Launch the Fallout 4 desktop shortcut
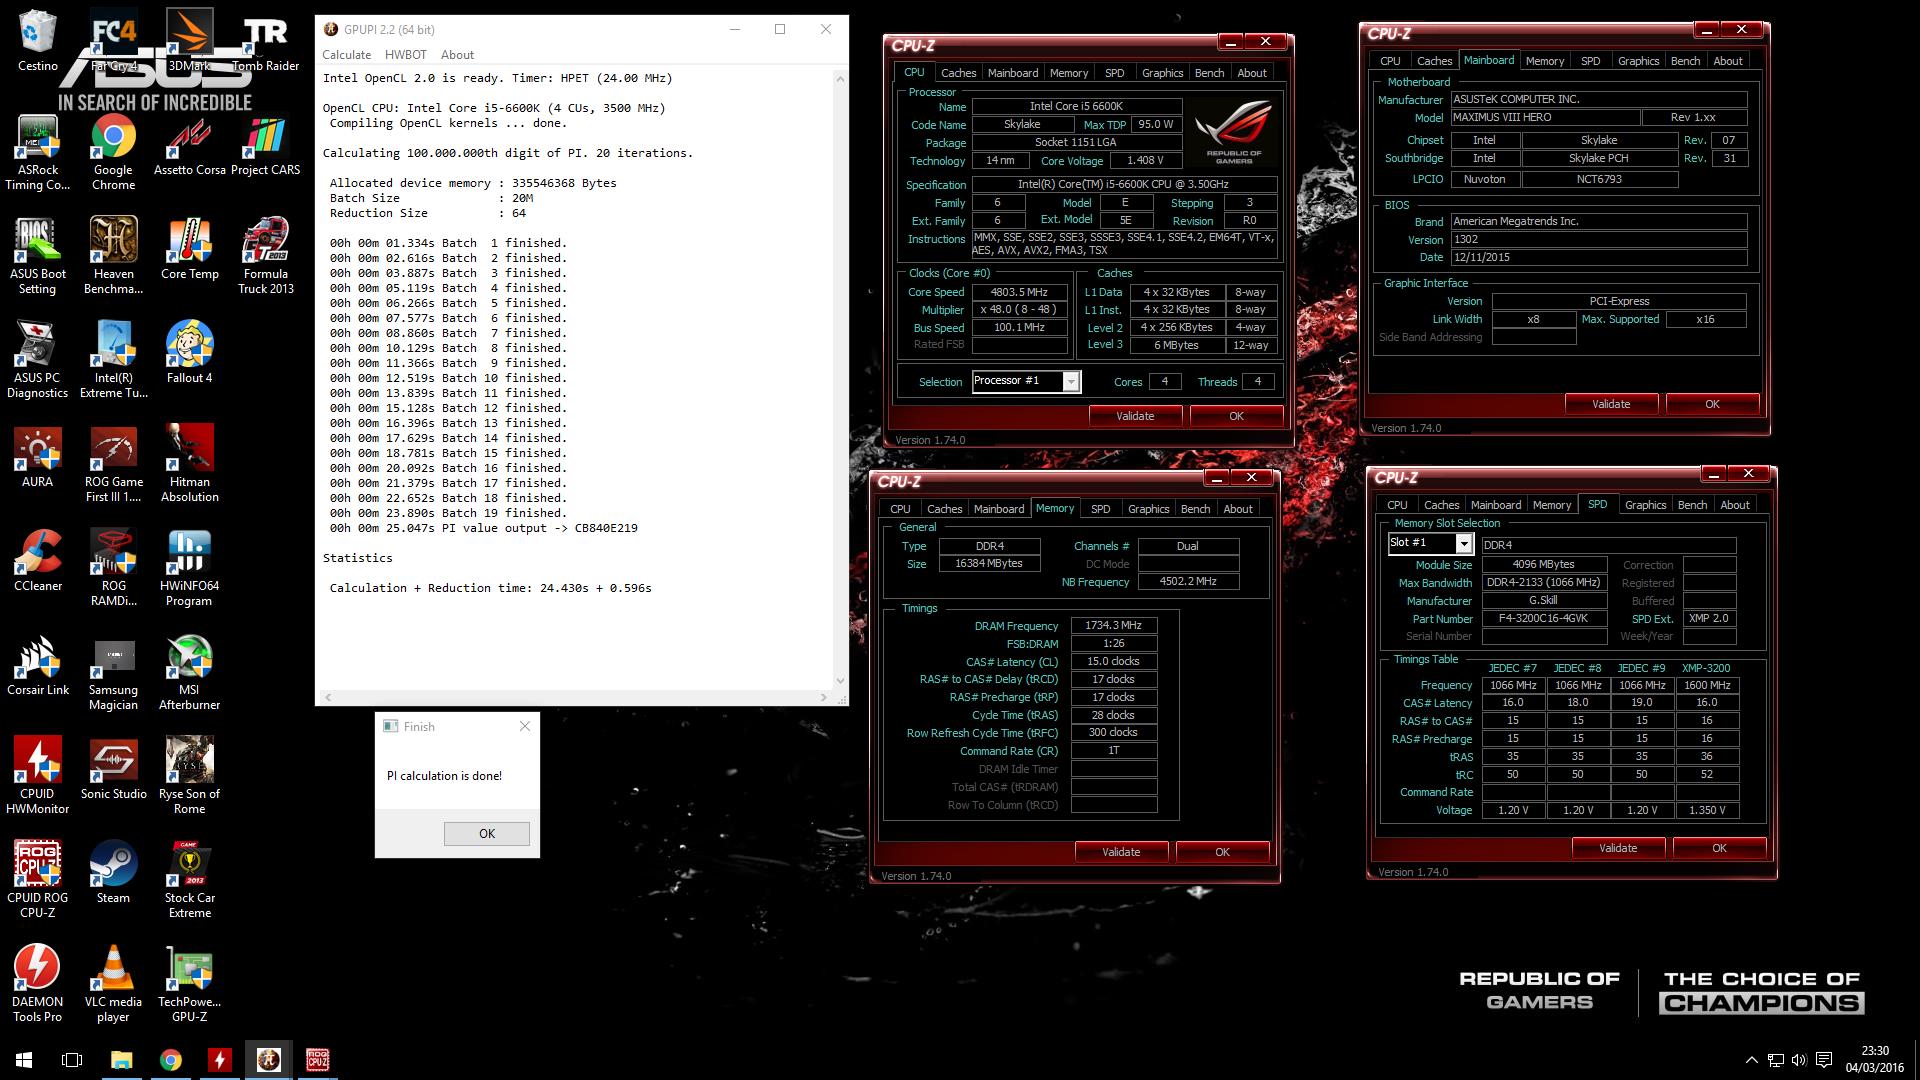The width and height of the screenshot is (1920, 1080). 190,354
